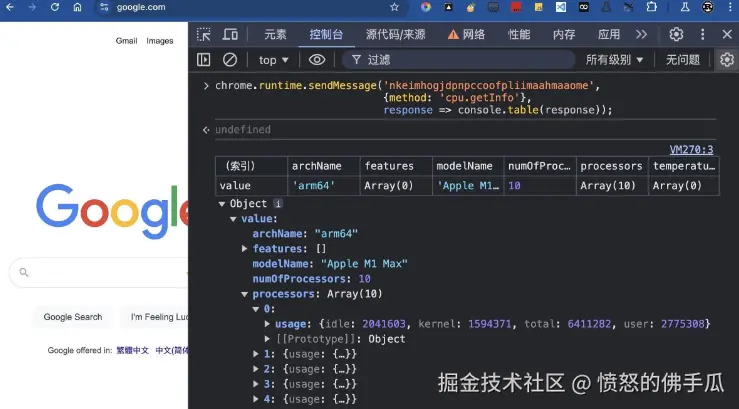The width and height of the screenshot is (739, 409).
Task: Open DevTools three-dot customize menu
Action: pos(702,34)
